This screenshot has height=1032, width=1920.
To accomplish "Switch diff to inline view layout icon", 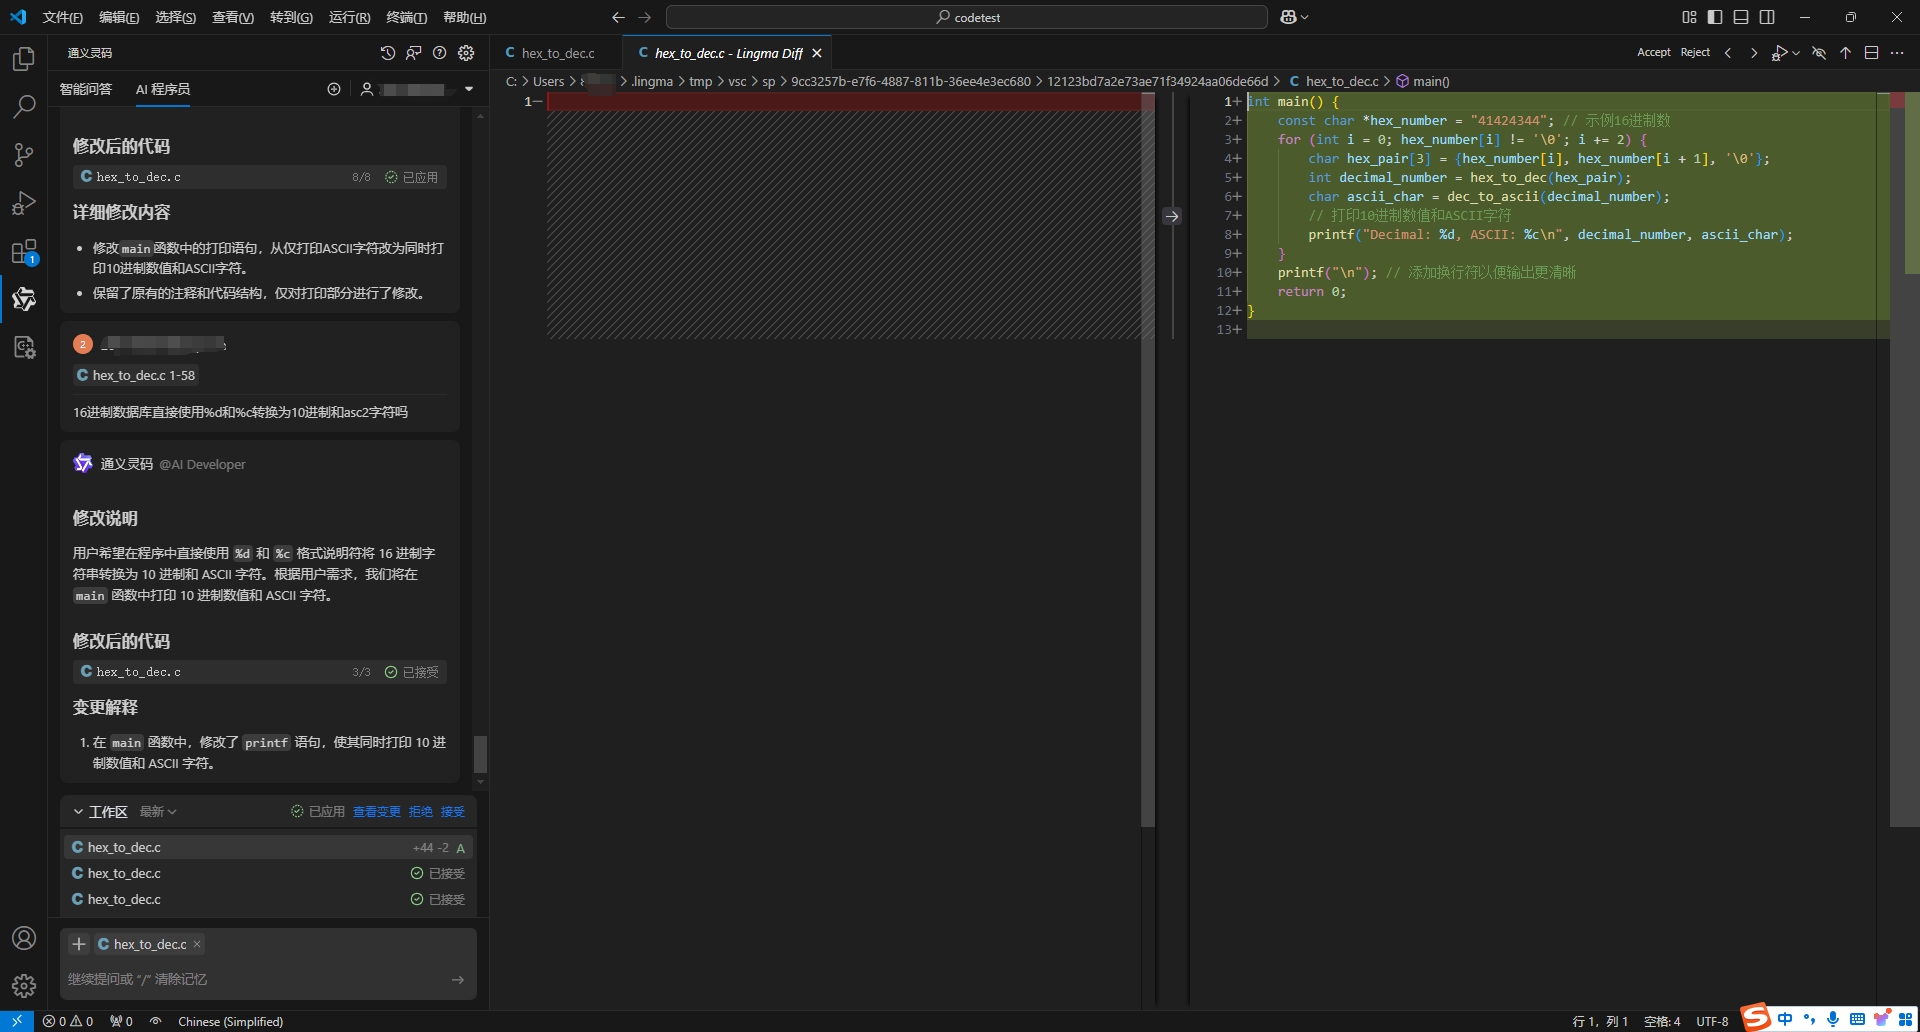I will [x=1871, y=53].
